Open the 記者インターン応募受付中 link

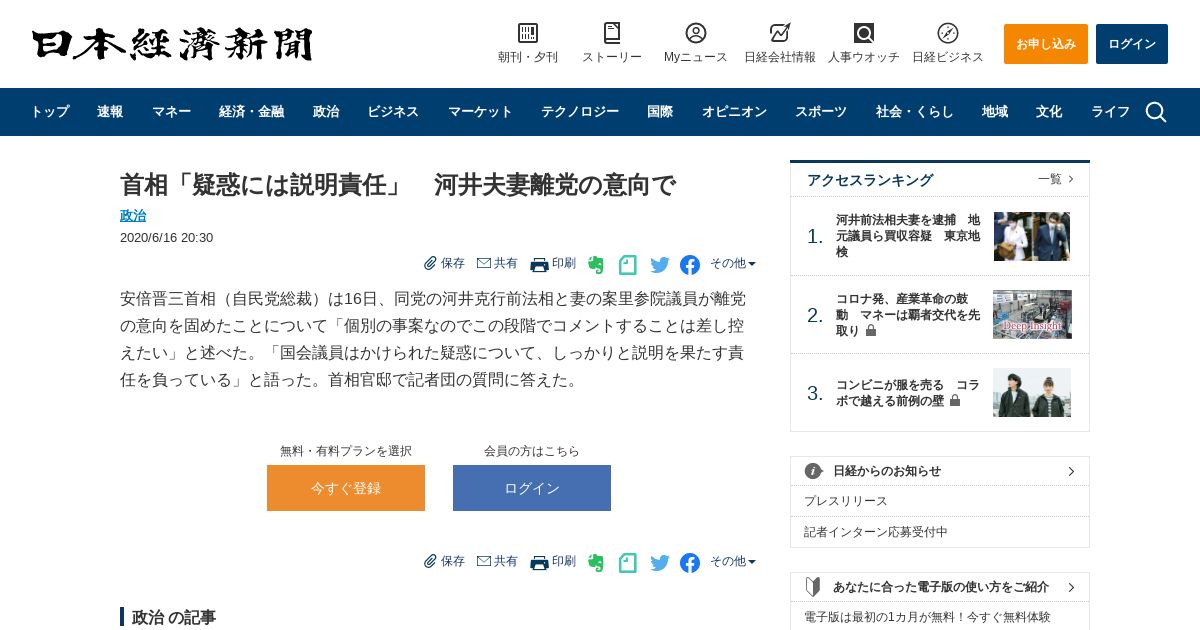coord(876,532)
